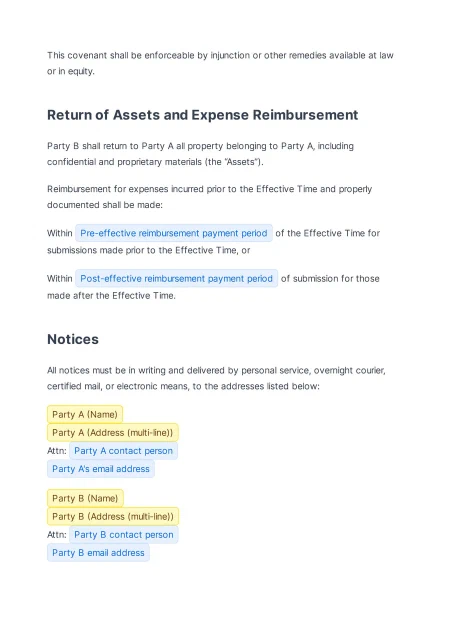Click the all notices must be in writing paragraph
Image resolution: width=450 pixels, height=636 pixels.
(216, 378)
